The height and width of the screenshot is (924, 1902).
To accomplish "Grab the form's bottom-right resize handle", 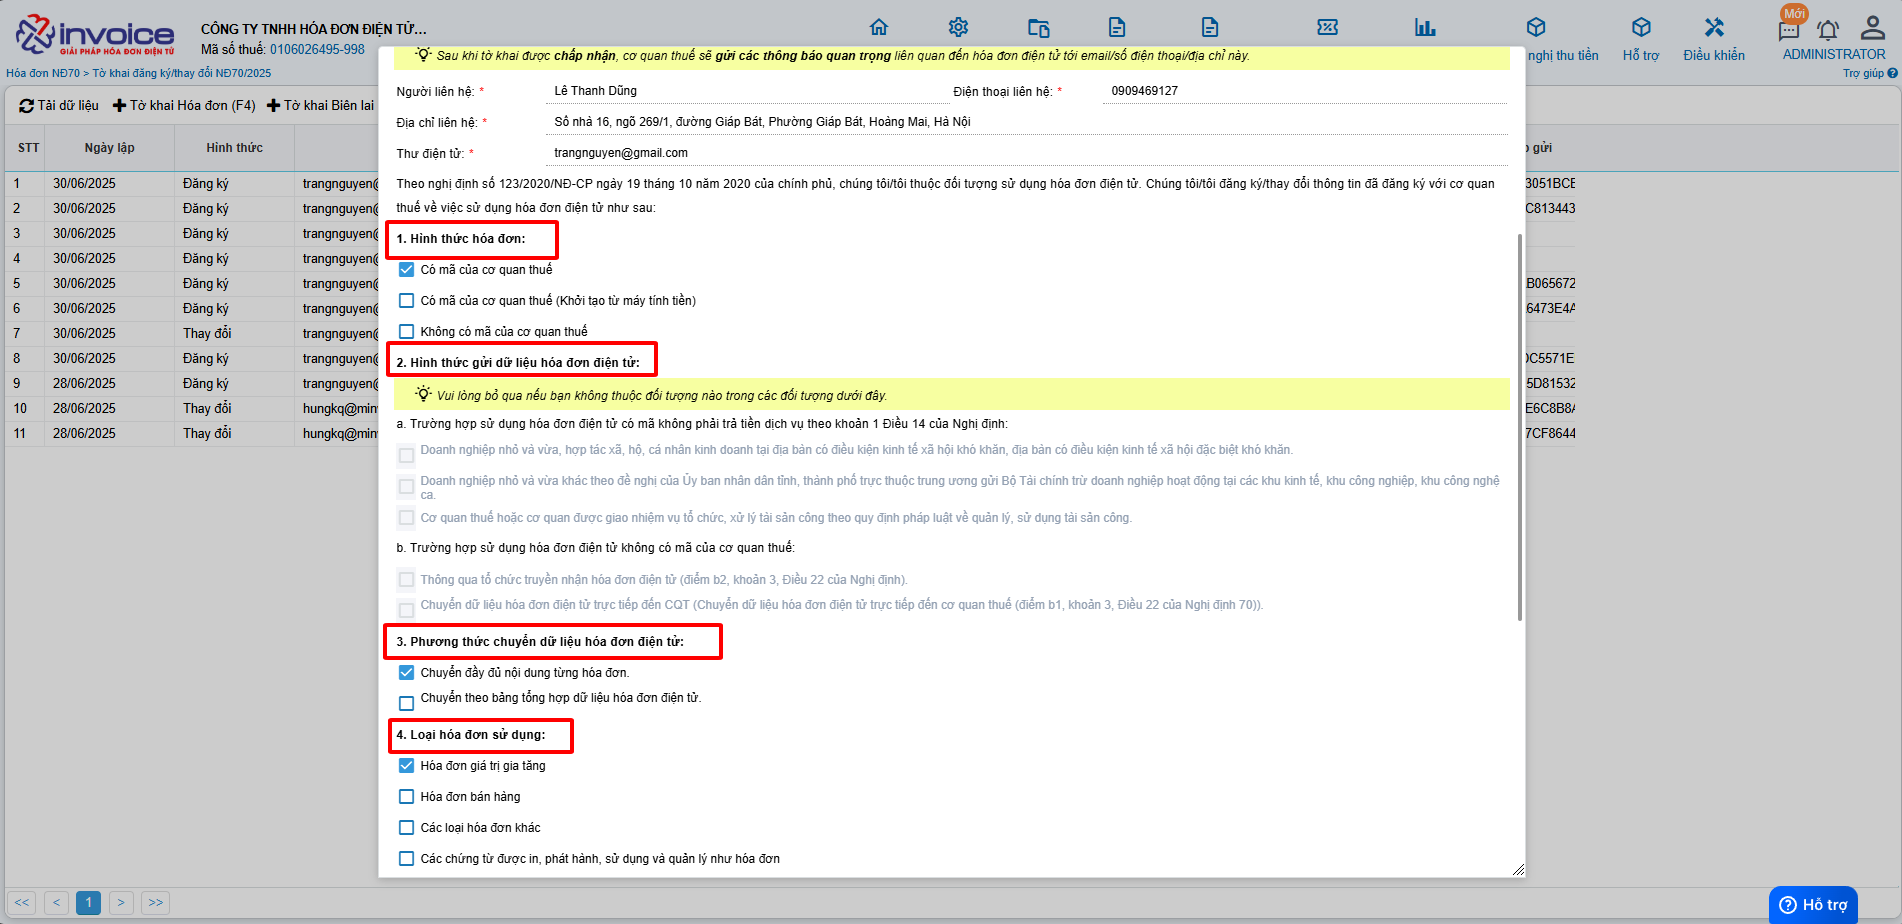I will [1518, 870].
